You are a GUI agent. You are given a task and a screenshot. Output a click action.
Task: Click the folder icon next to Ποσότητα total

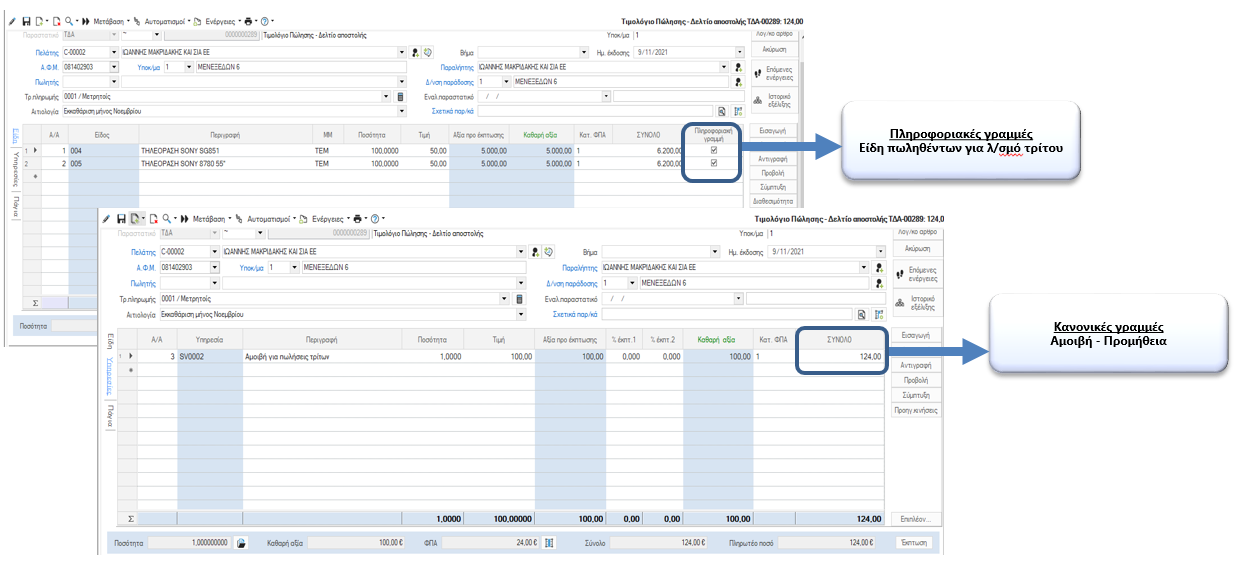(x=241, y=543)
